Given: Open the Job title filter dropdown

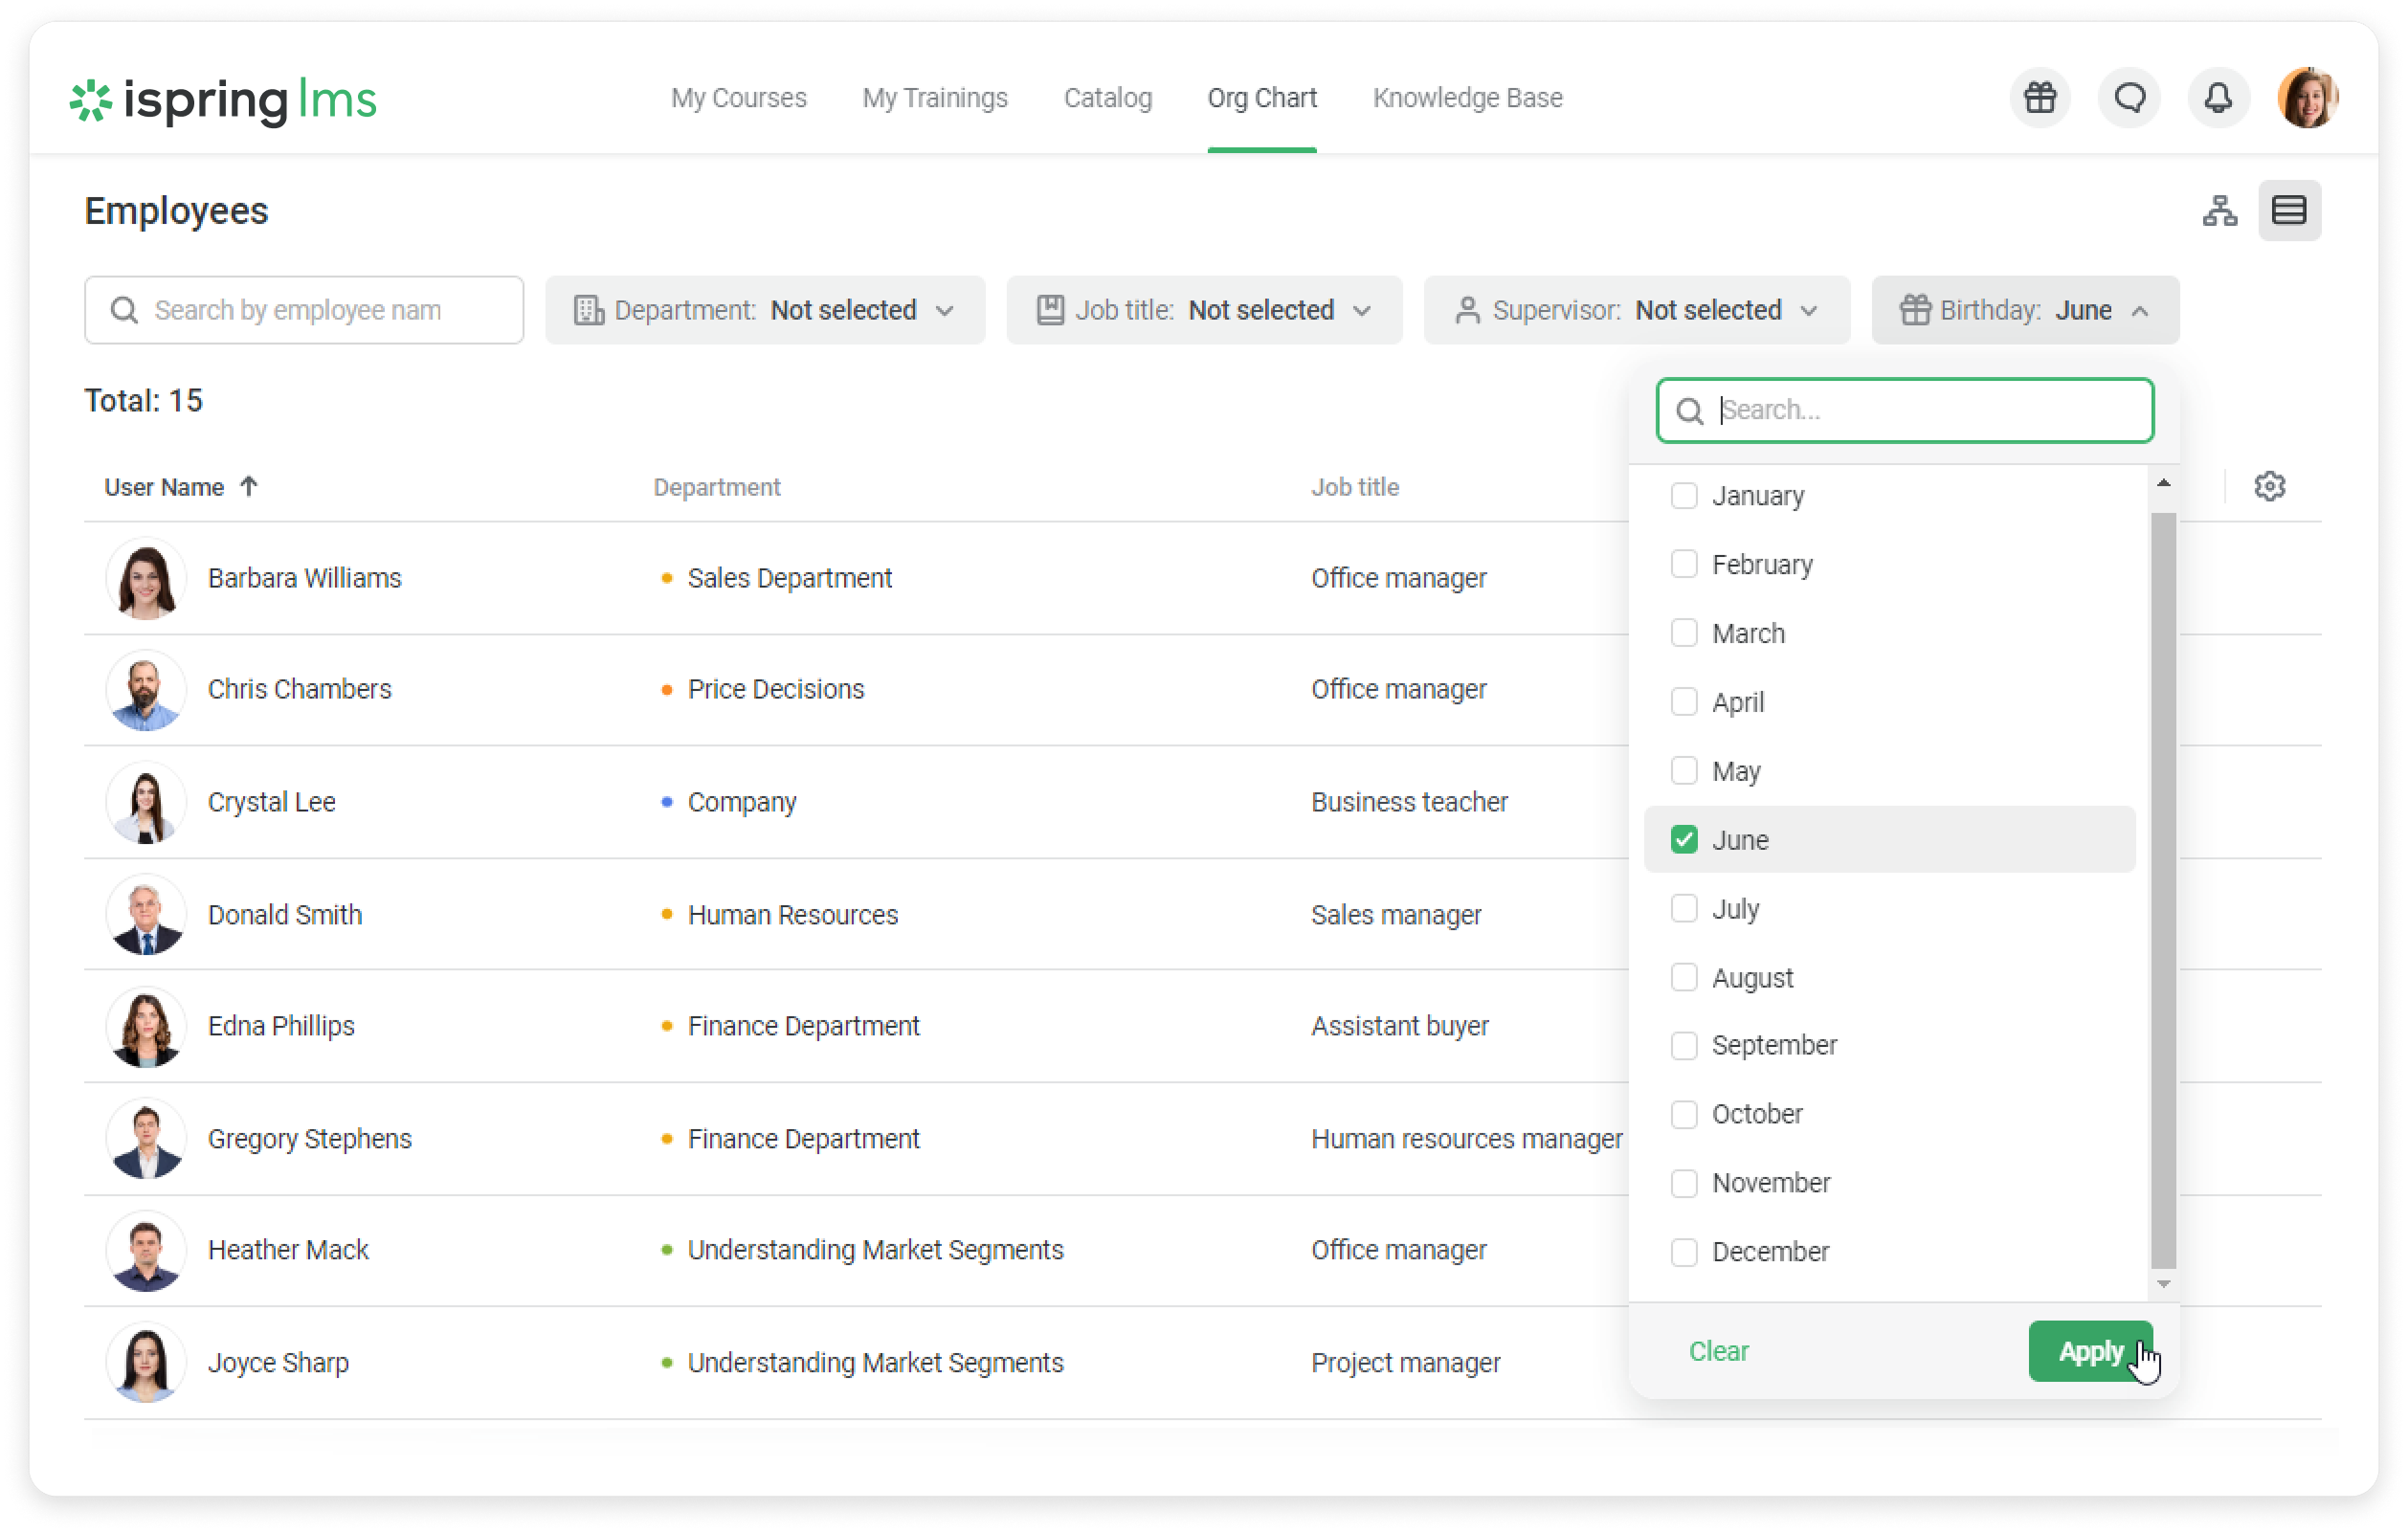Looking at the screenshot, I should 1203,311.
